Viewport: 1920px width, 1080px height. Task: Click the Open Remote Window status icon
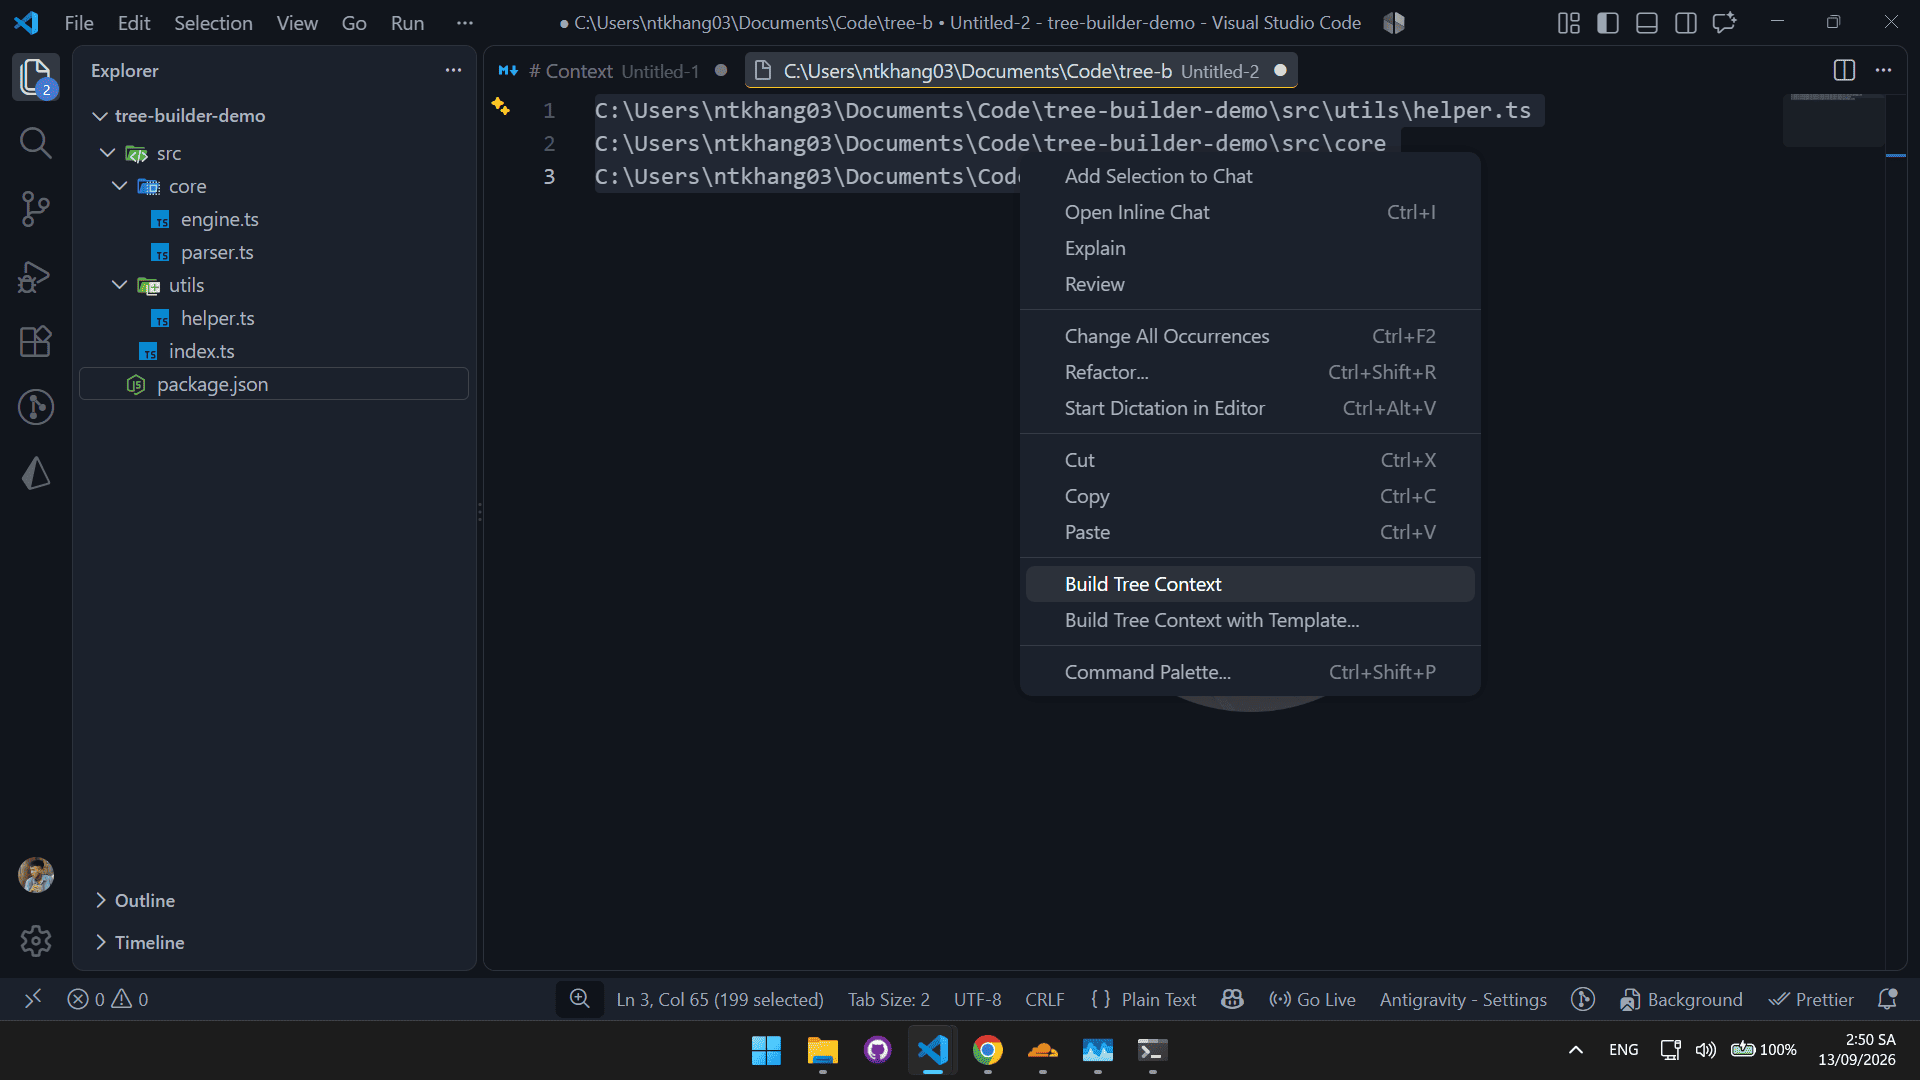click(x=33, y=998)
